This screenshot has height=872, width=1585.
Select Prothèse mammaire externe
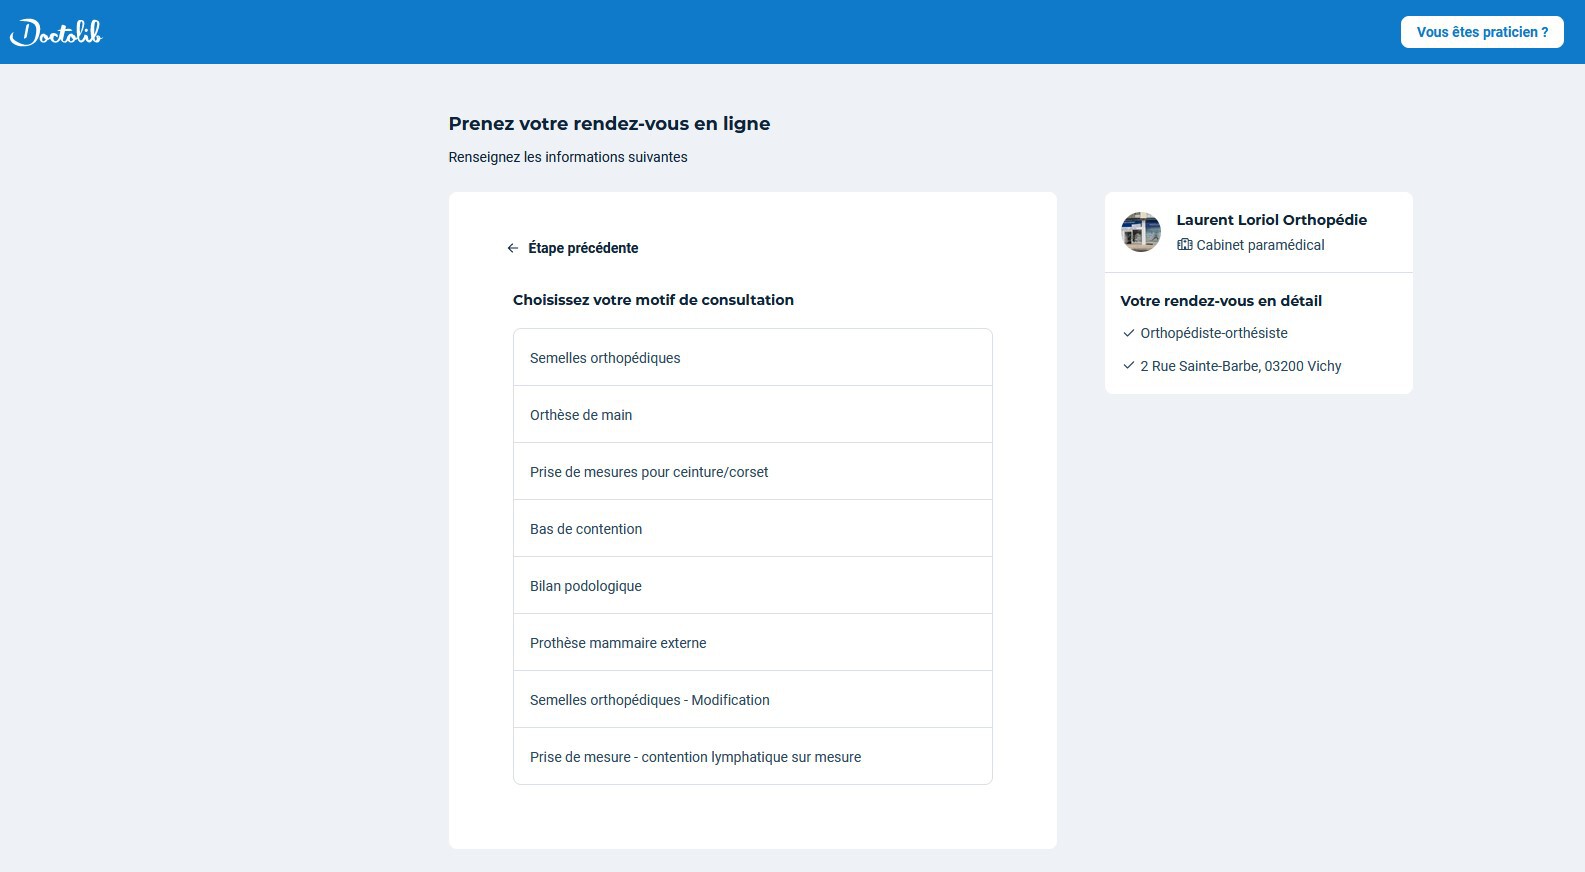(x=753, y=643)
